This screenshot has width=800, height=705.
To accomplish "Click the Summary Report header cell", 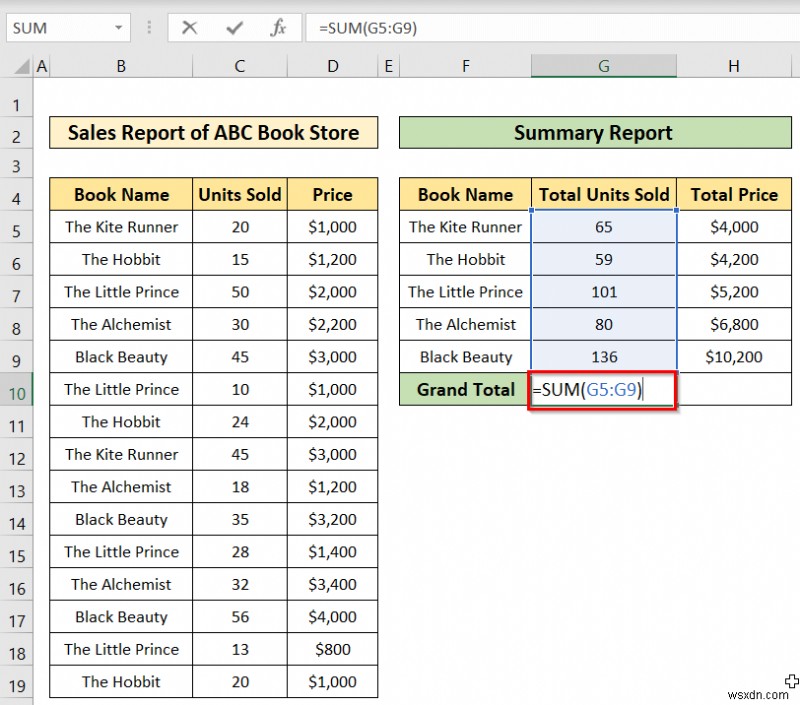I will [x=593, y=132].
